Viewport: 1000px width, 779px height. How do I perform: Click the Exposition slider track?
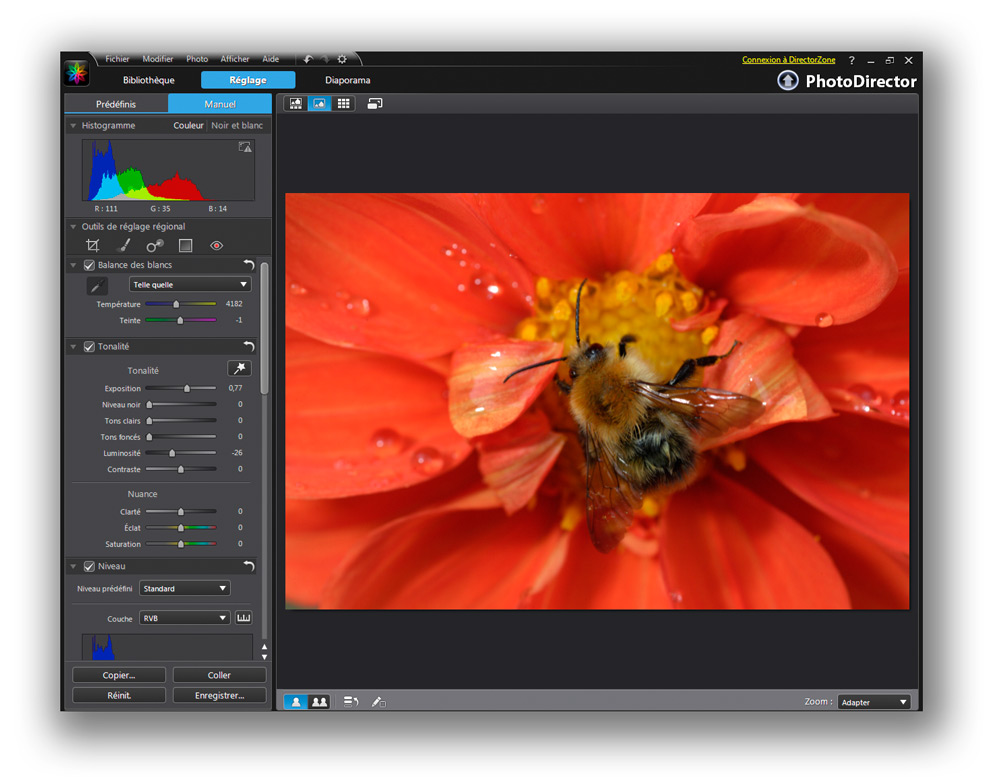coord(181,388)
